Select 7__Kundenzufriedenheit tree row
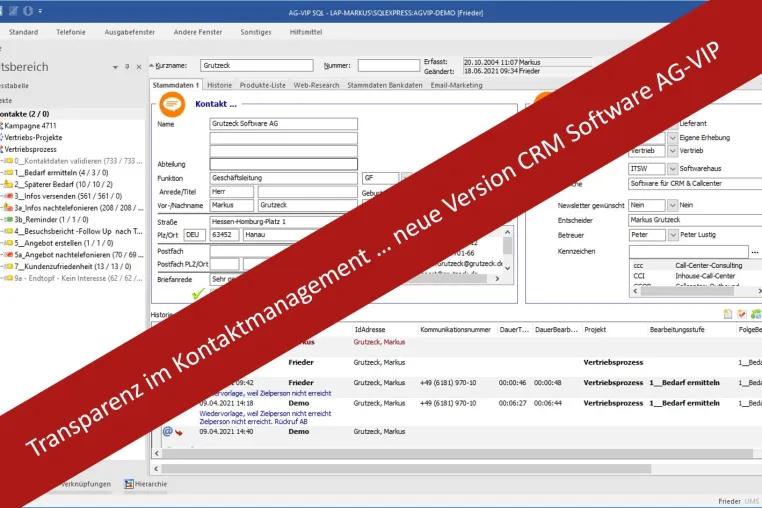This screenshot has width=762, height=508. tap(72, 266)
